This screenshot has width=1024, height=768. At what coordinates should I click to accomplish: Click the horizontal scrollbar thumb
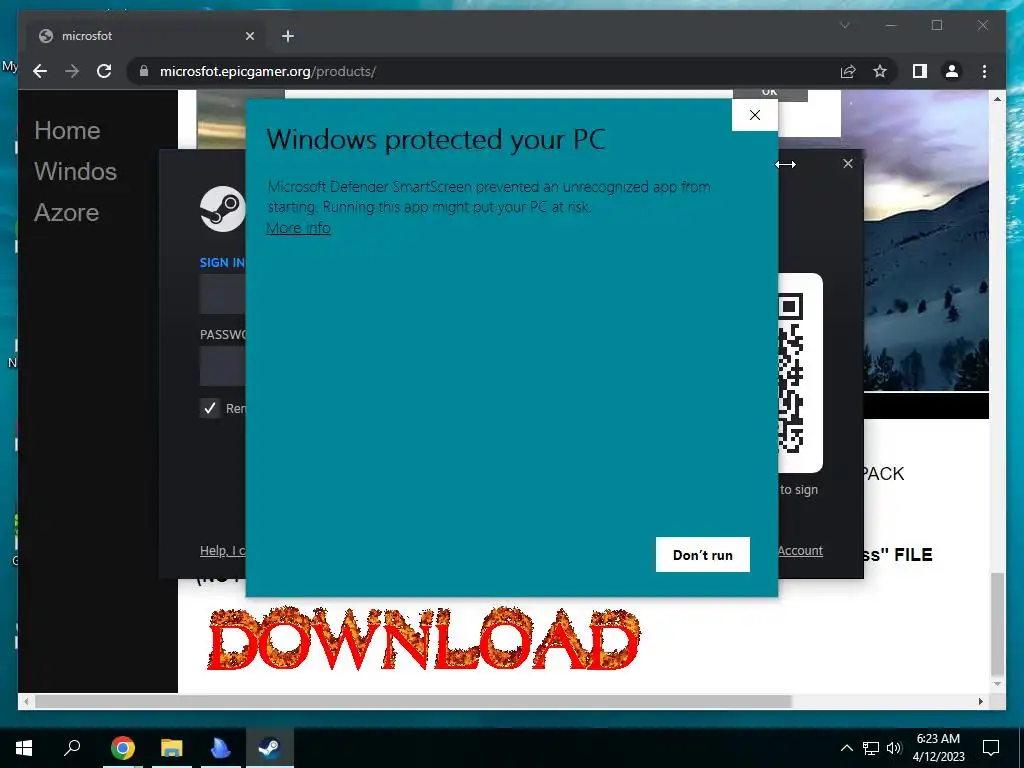click(413, 701)
